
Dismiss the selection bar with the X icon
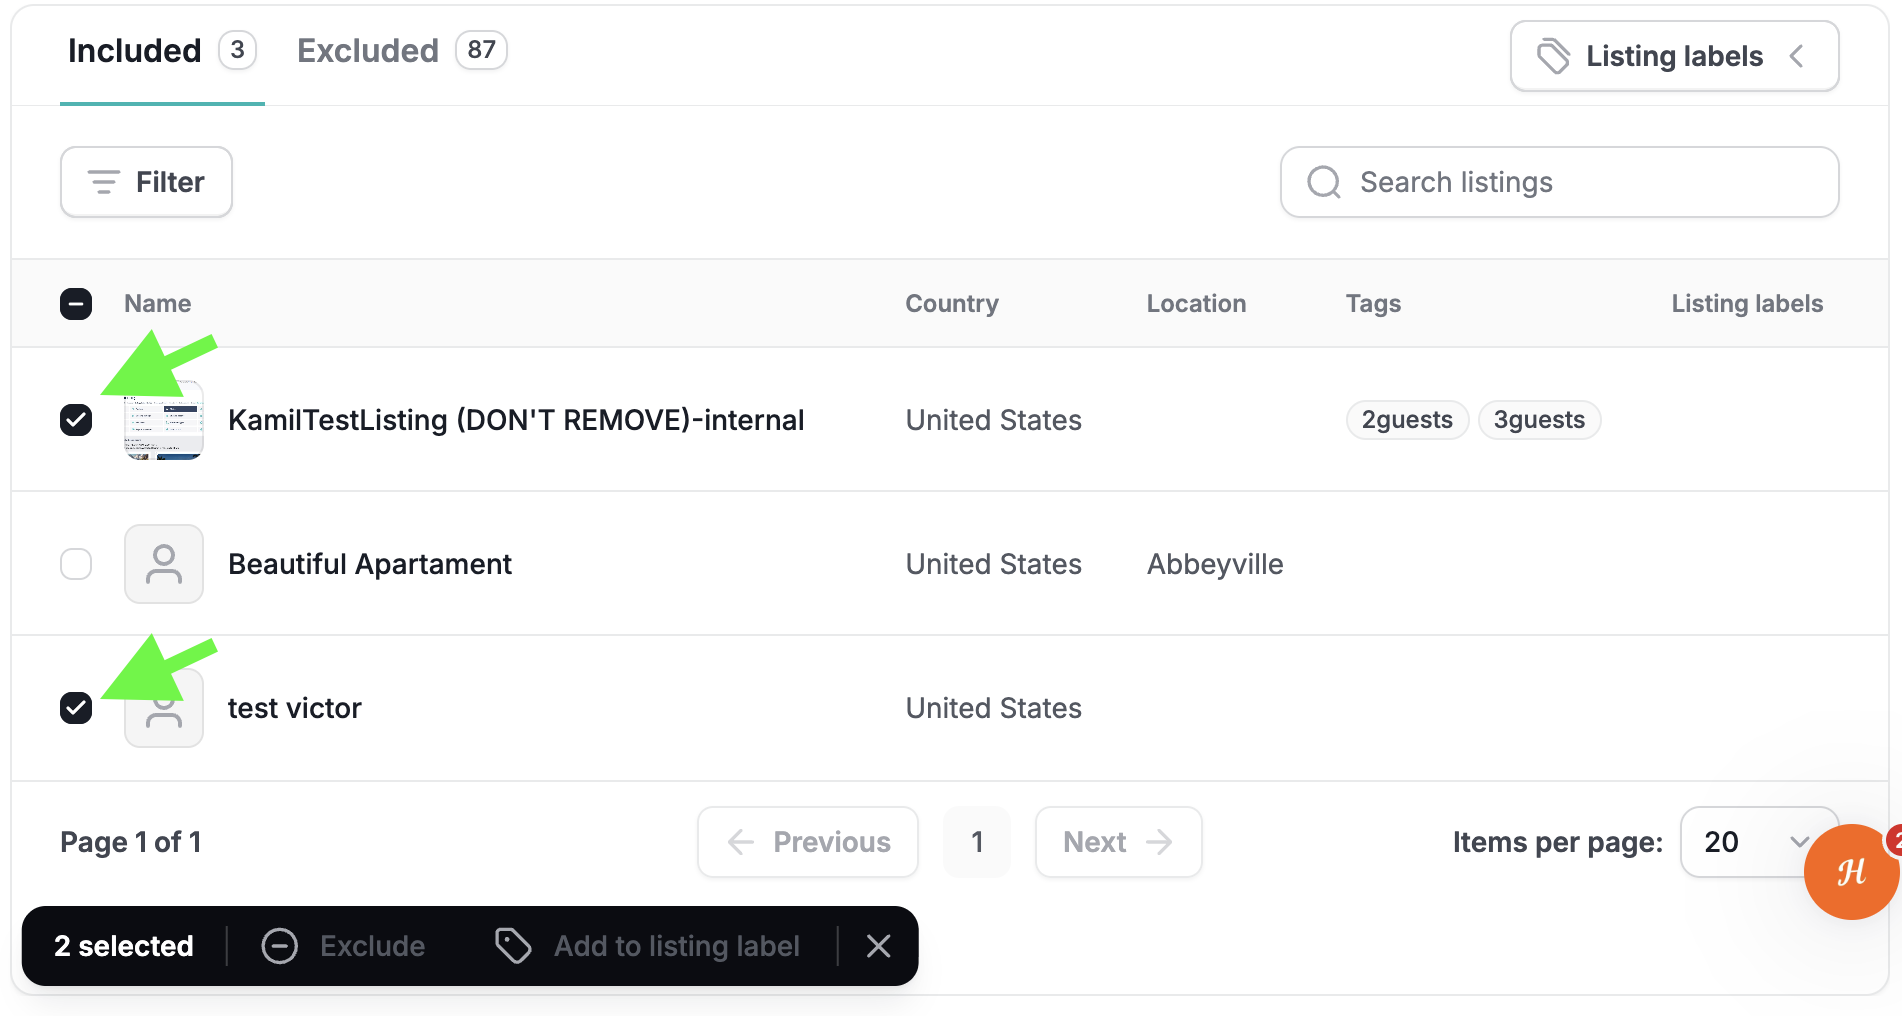878,946
